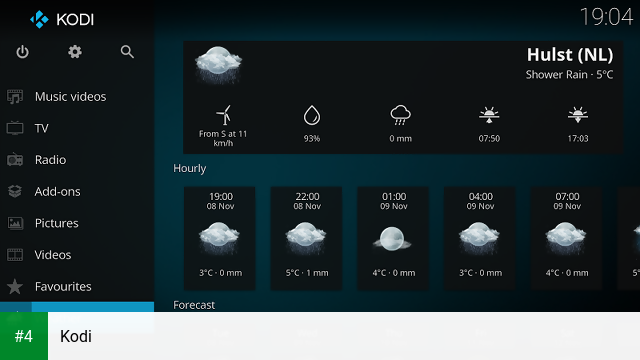Select the TV icon in sidebar
Viewport: 640px width, 360px height.
pyautogui.click(x=15, y=128)
